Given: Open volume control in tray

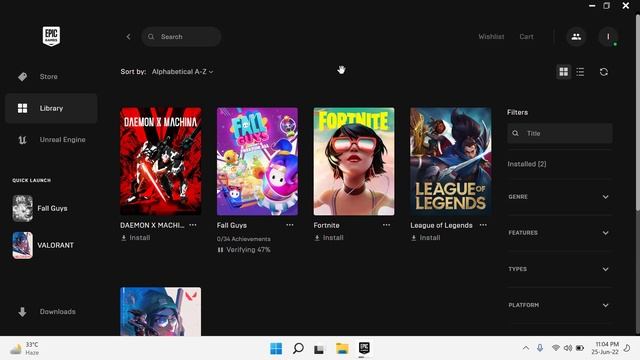Looking at the screenshot, I should 568,348.
